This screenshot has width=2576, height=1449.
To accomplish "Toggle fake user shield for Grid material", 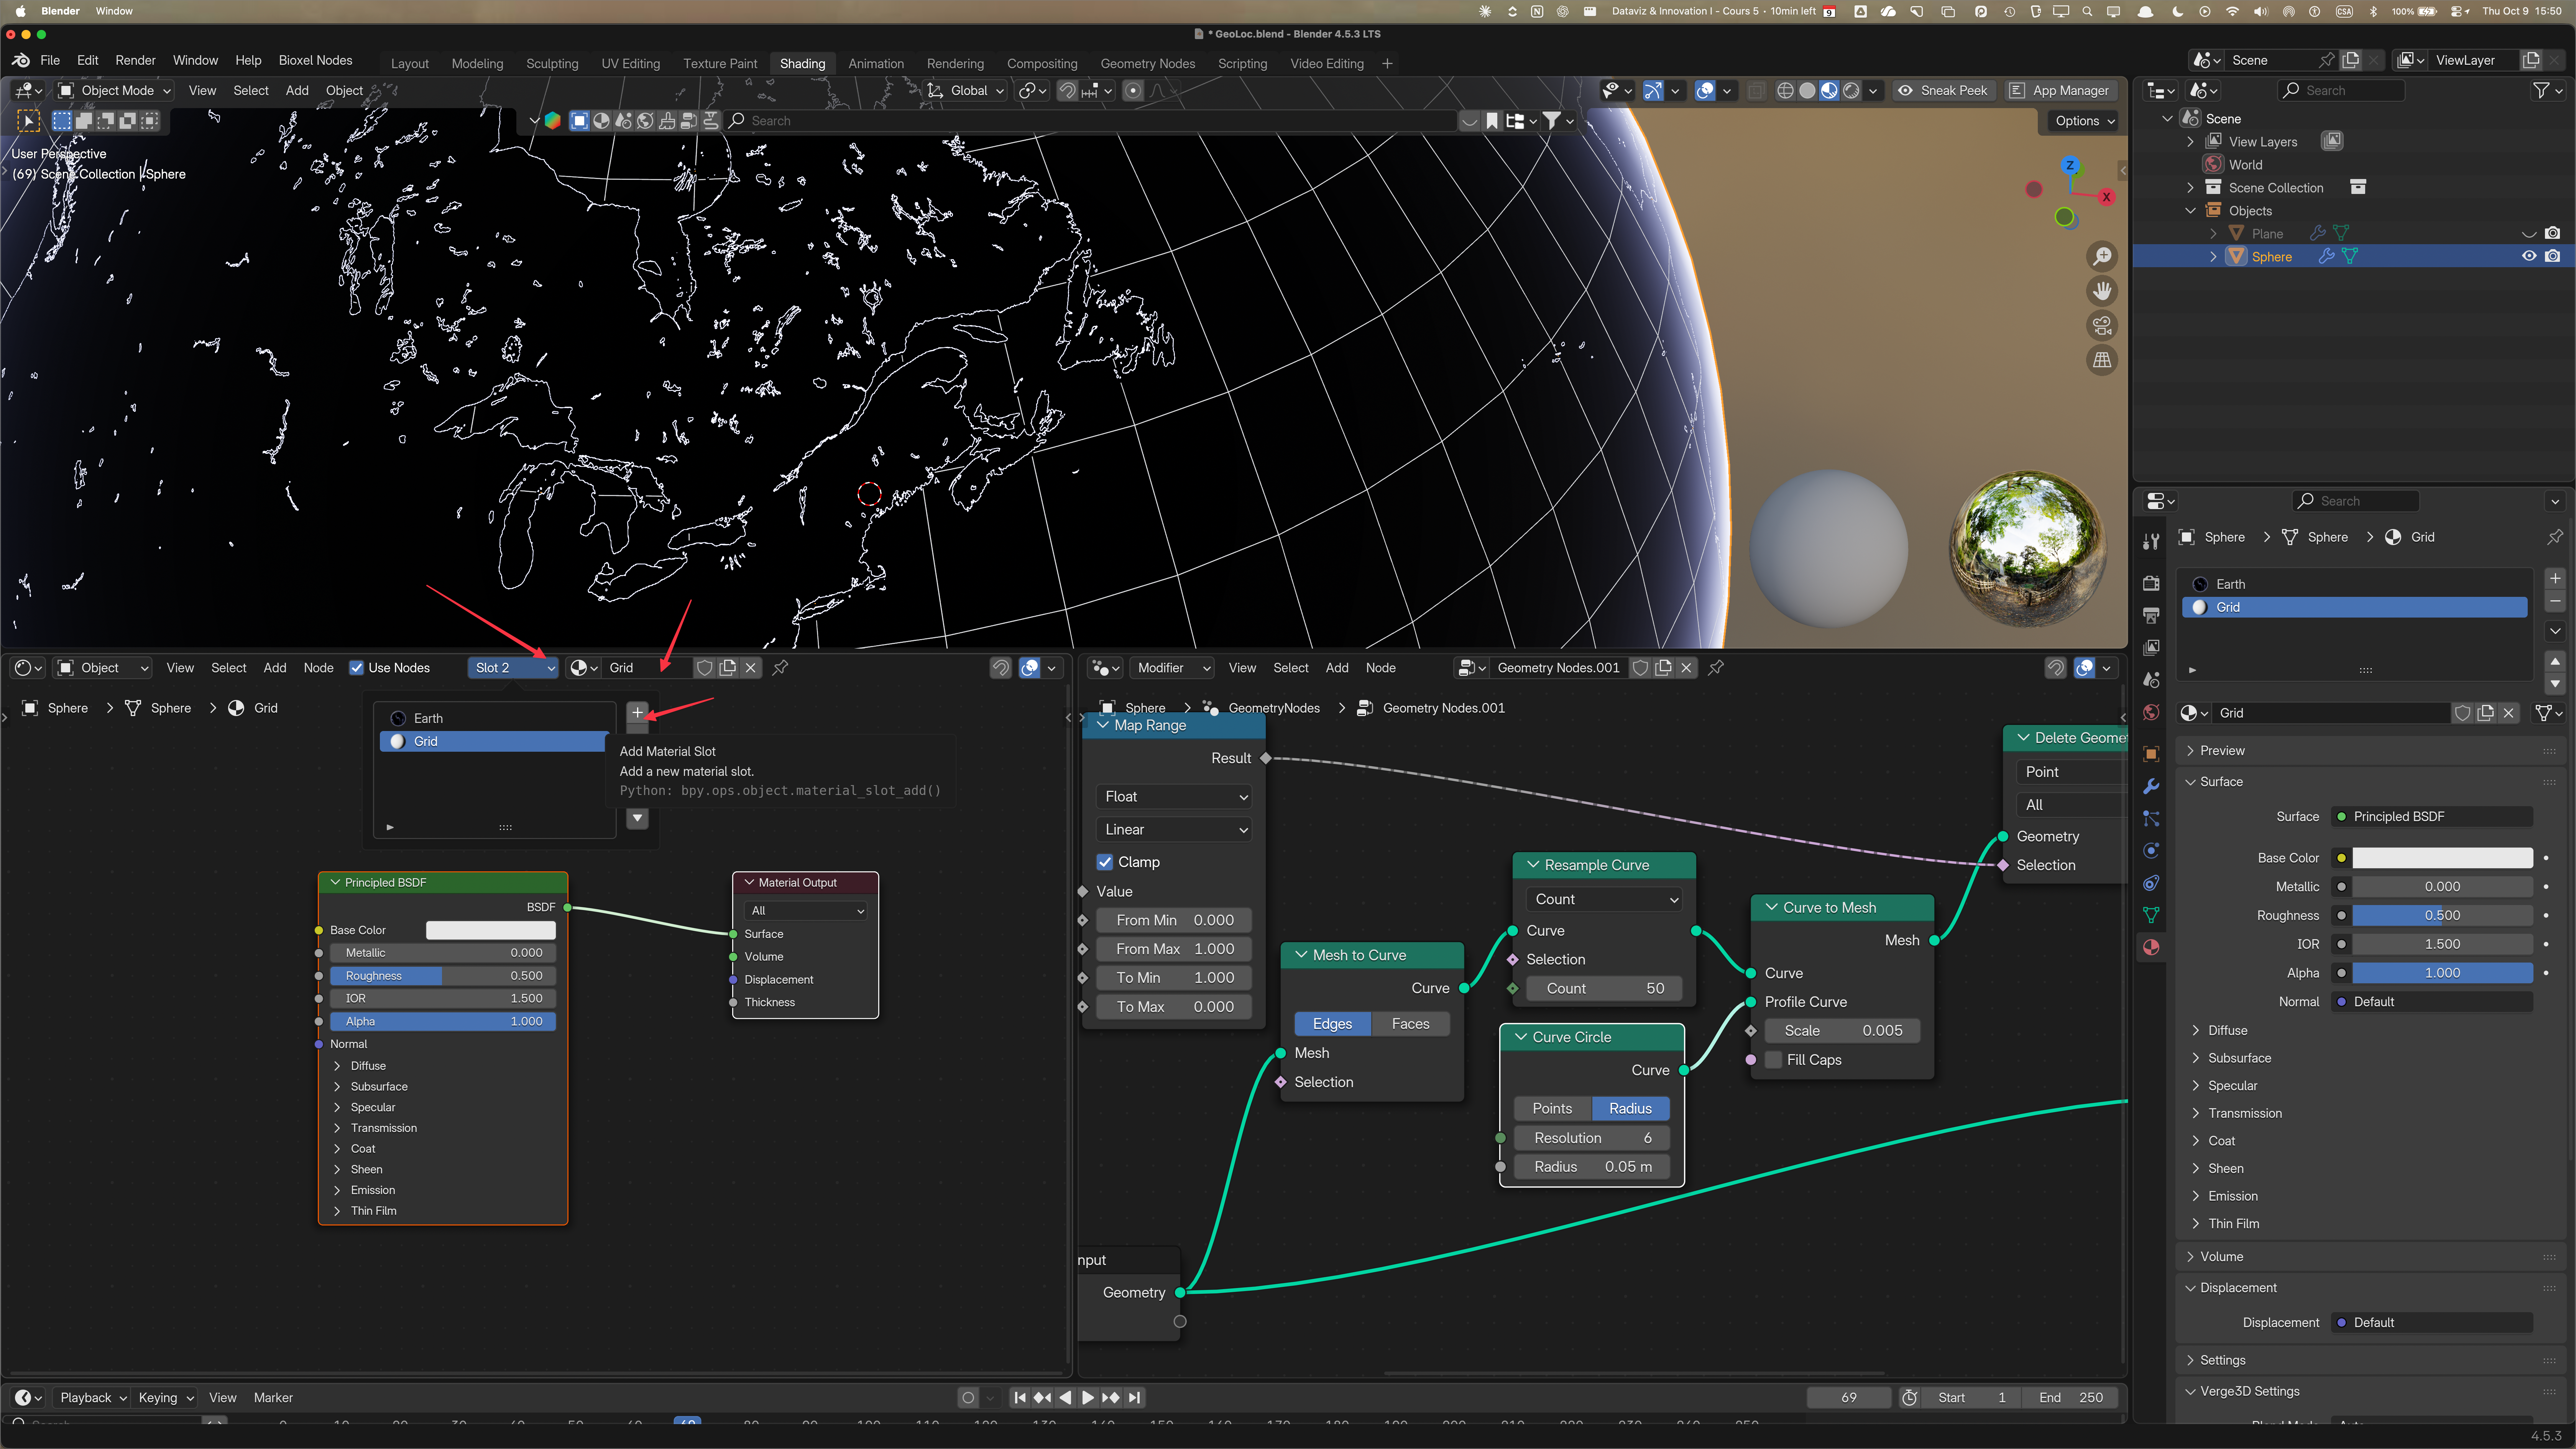I will click(704, 668).
